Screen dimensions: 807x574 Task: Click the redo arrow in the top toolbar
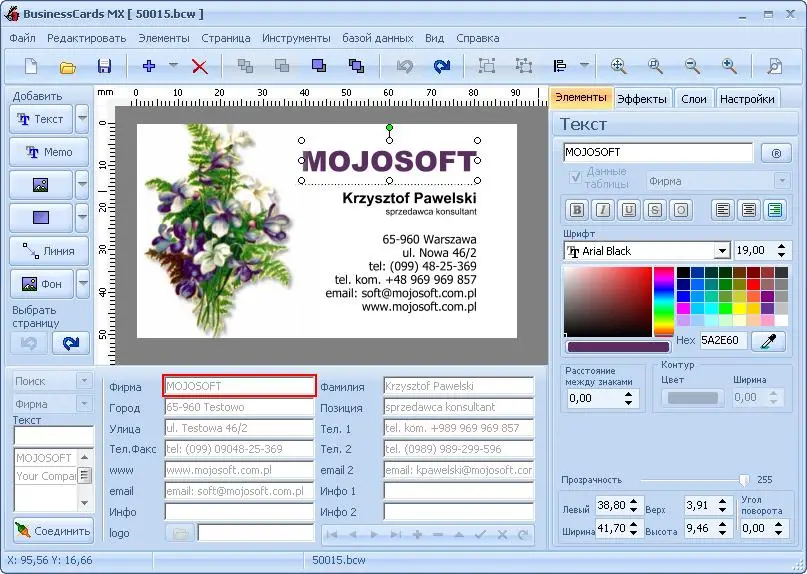442,66
